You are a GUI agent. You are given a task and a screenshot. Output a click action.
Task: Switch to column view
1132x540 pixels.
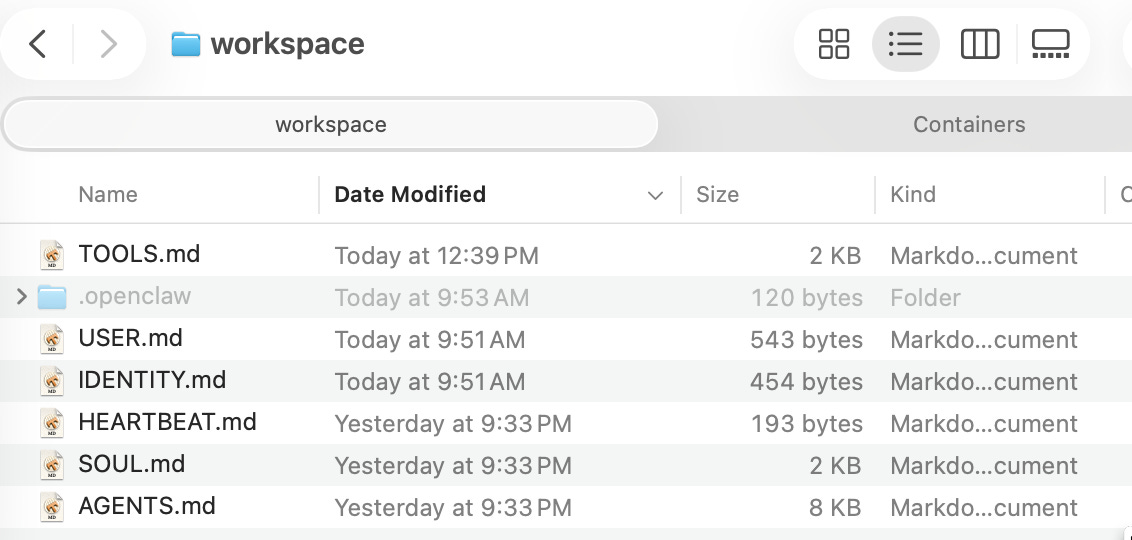(979, 44)
